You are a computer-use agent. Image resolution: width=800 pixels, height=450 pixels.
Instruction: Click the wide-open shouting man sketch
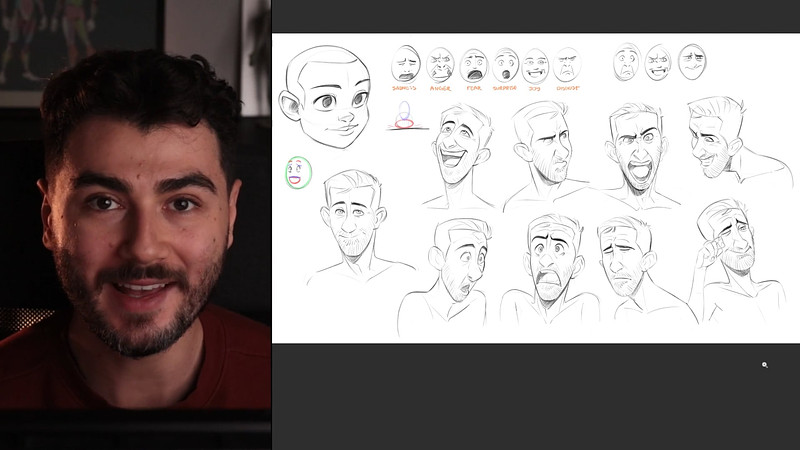tap(638, 156)
